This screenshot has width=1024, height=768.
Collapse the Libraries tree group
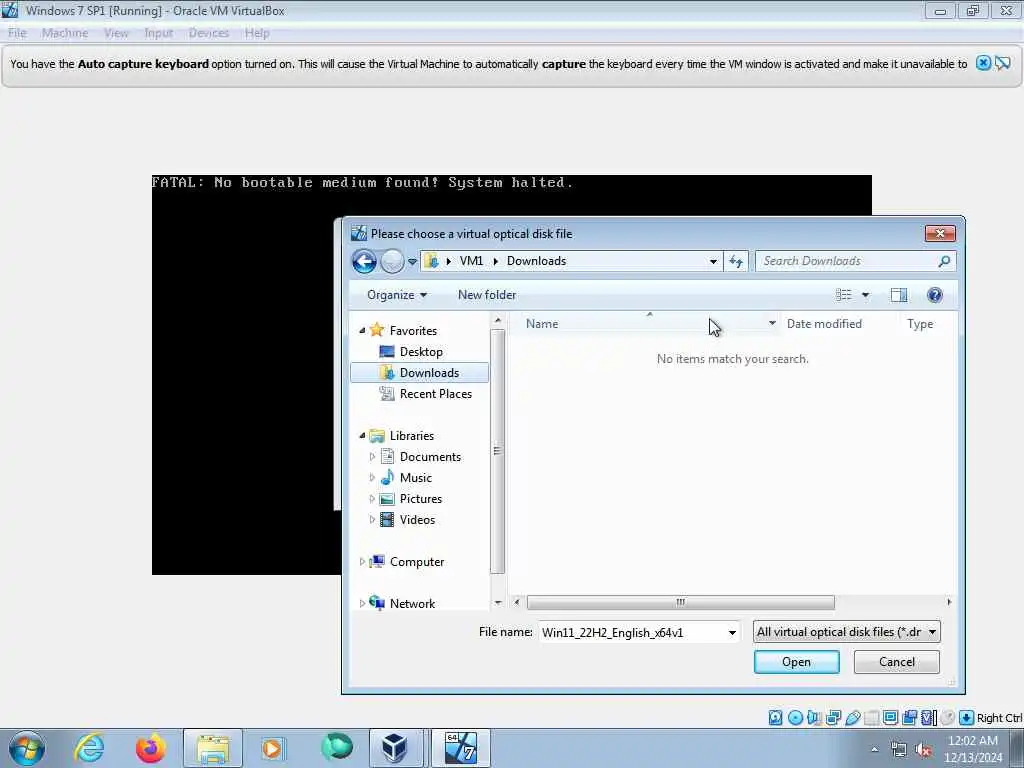pyautogui.click(x=362, y=436)
